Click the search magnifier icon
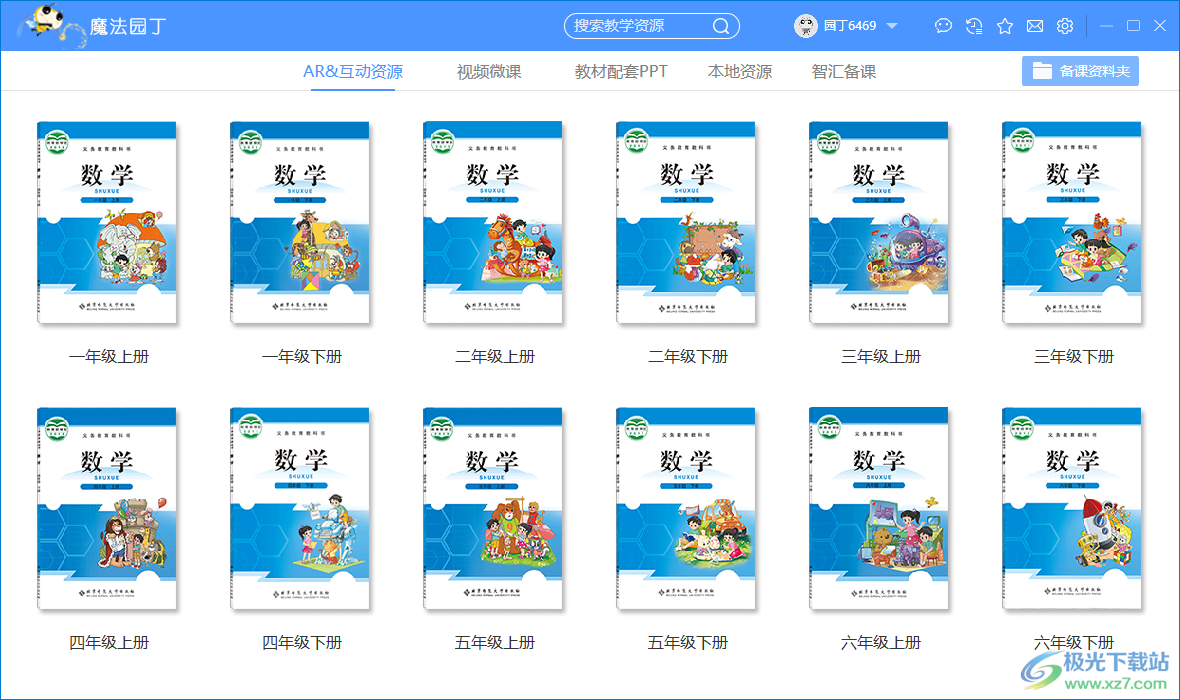This screenshot has width=1180, height=700. (723, 25)
